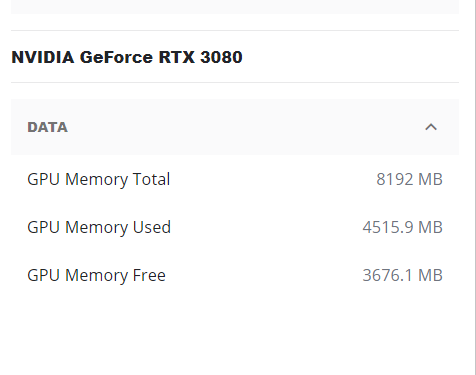Click the RTX text in the GPU title
This screenshot has height=375, width=476.
(177, 57)
